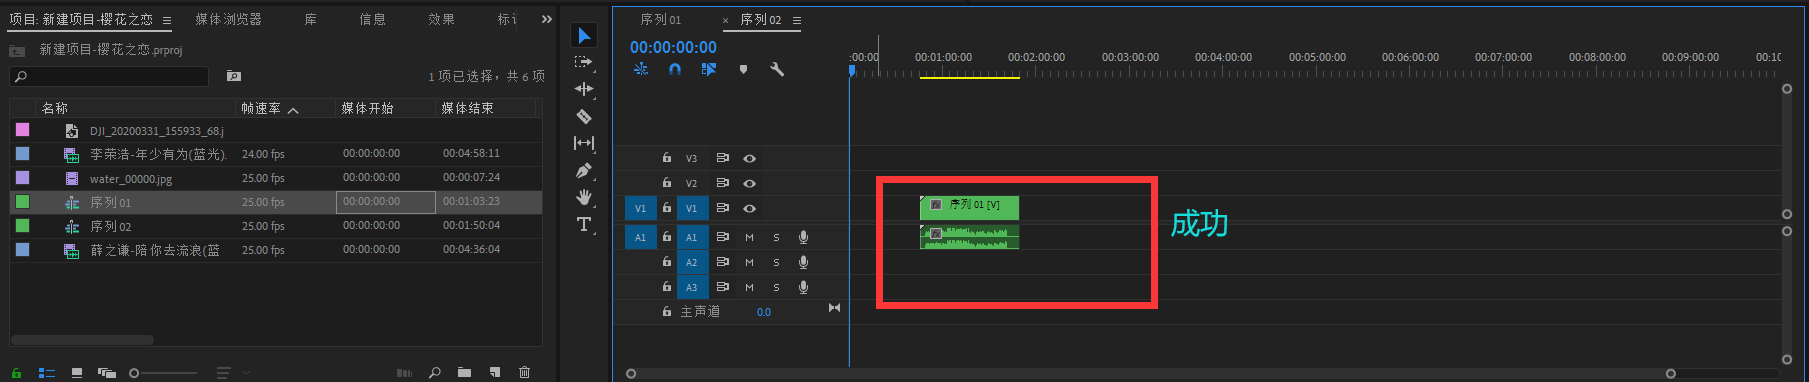Select the Hand tool
The width and height of the screenshot is (1809, 382).
(x=584, y=197)
